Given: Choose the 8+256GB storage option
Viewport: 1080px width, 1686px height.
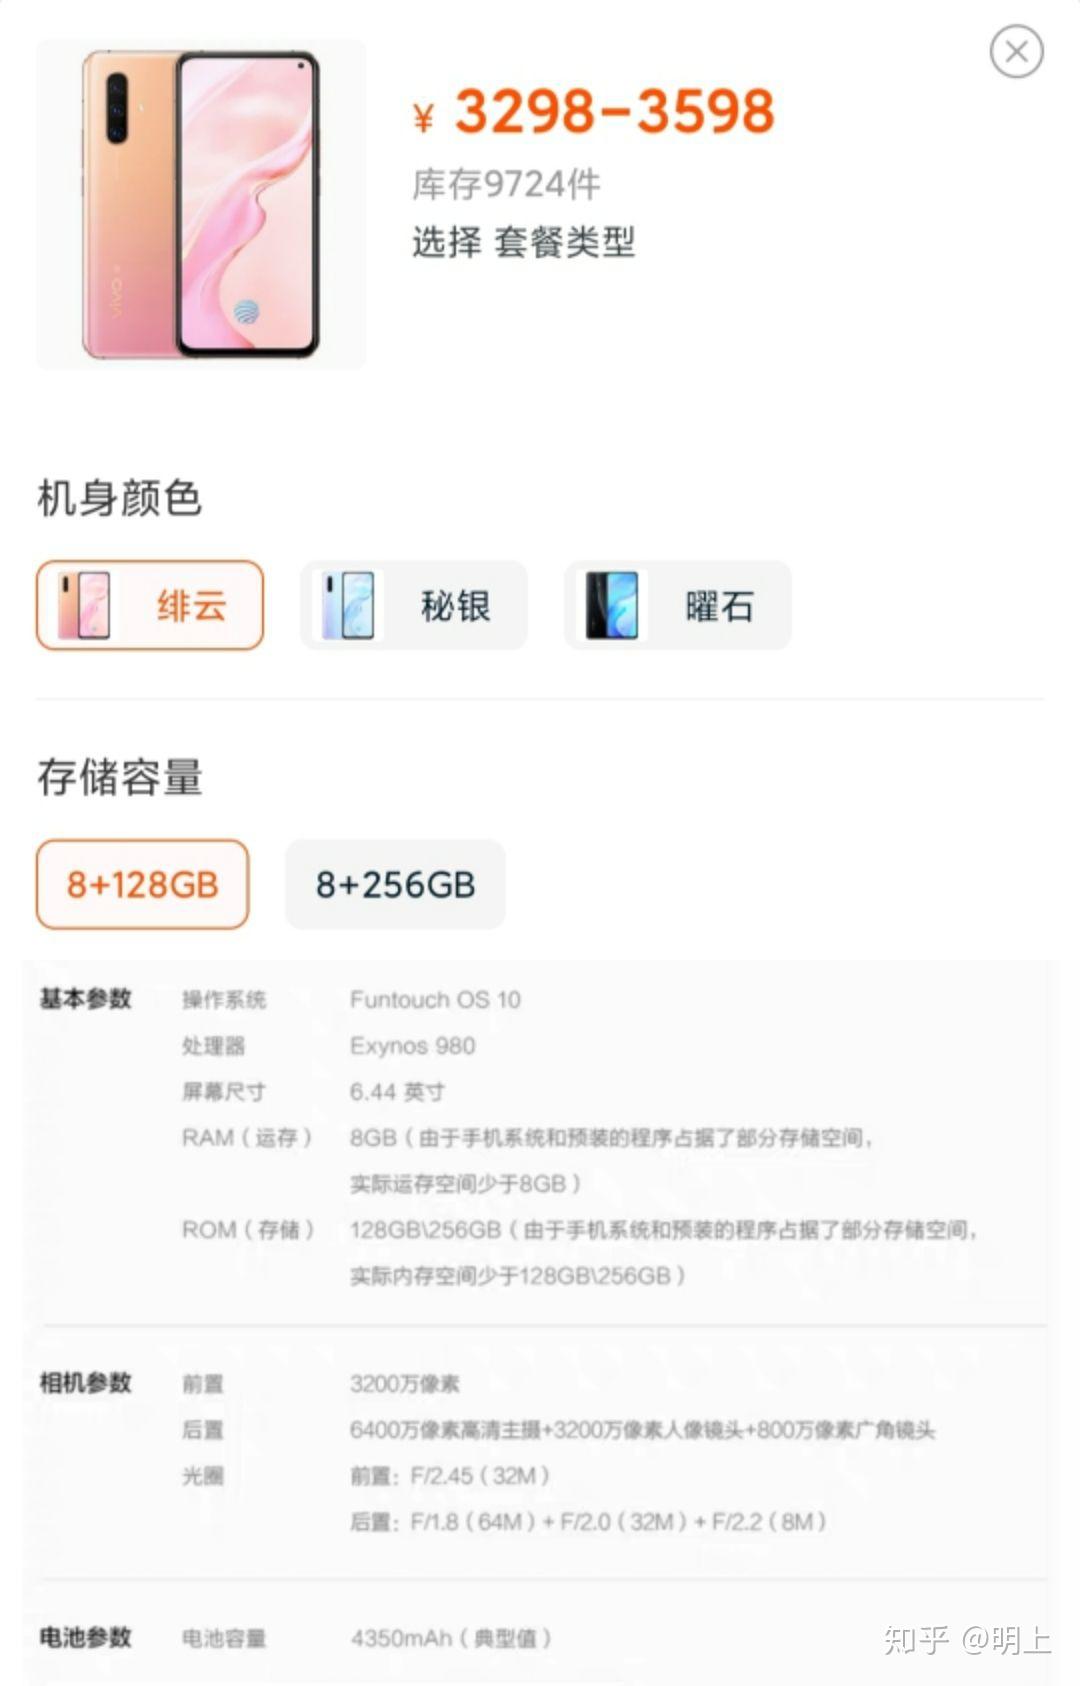Looking at the screenshot, I should 396,884.
